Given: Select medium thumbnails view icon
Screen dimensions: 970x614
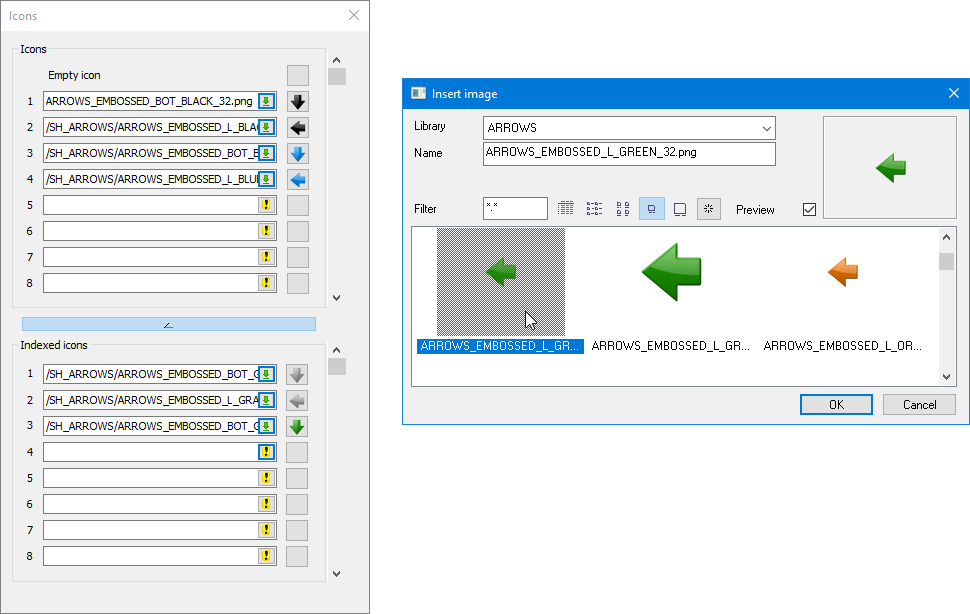Looking at the screenshot, I should 651,209.
